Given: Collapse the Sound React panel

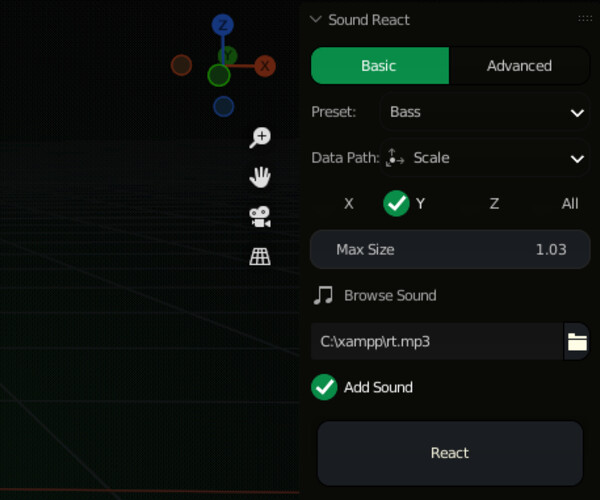Looking at the screenshot, I should coord(316,19).
